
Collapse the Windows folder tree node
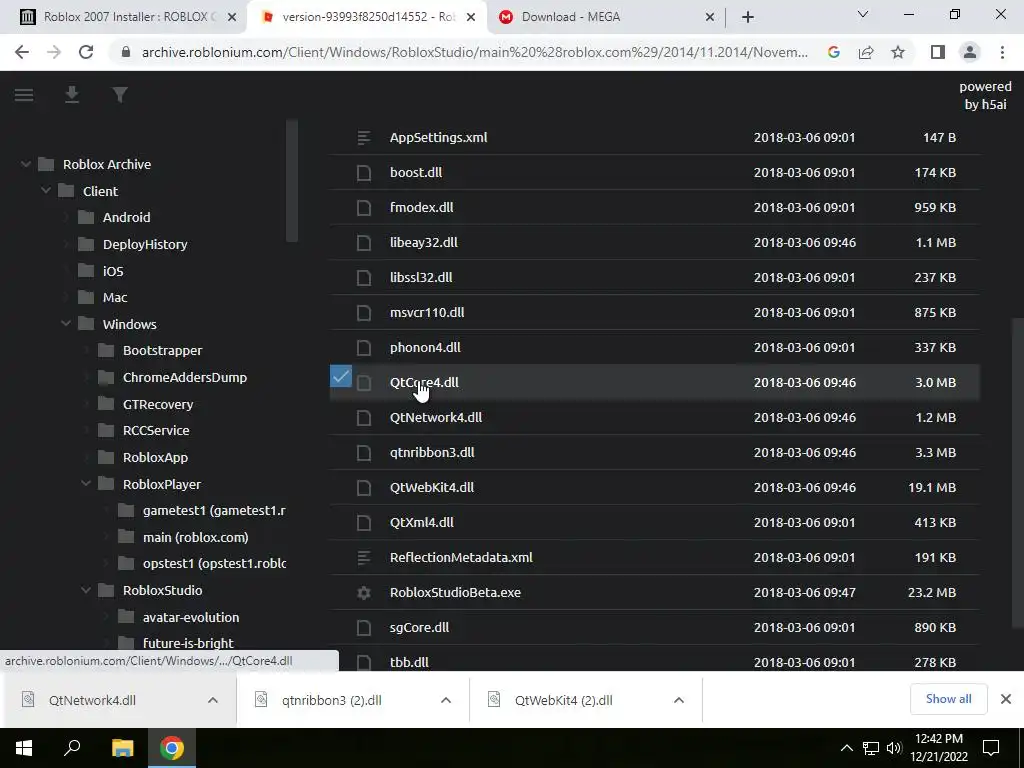(x=66, y=323)
